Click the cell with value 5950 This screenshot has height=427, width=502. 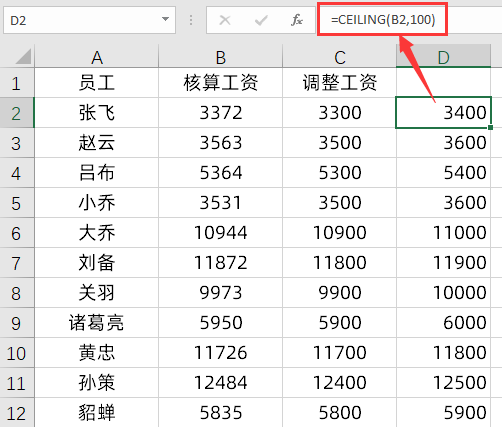click(x=220, y=323)
